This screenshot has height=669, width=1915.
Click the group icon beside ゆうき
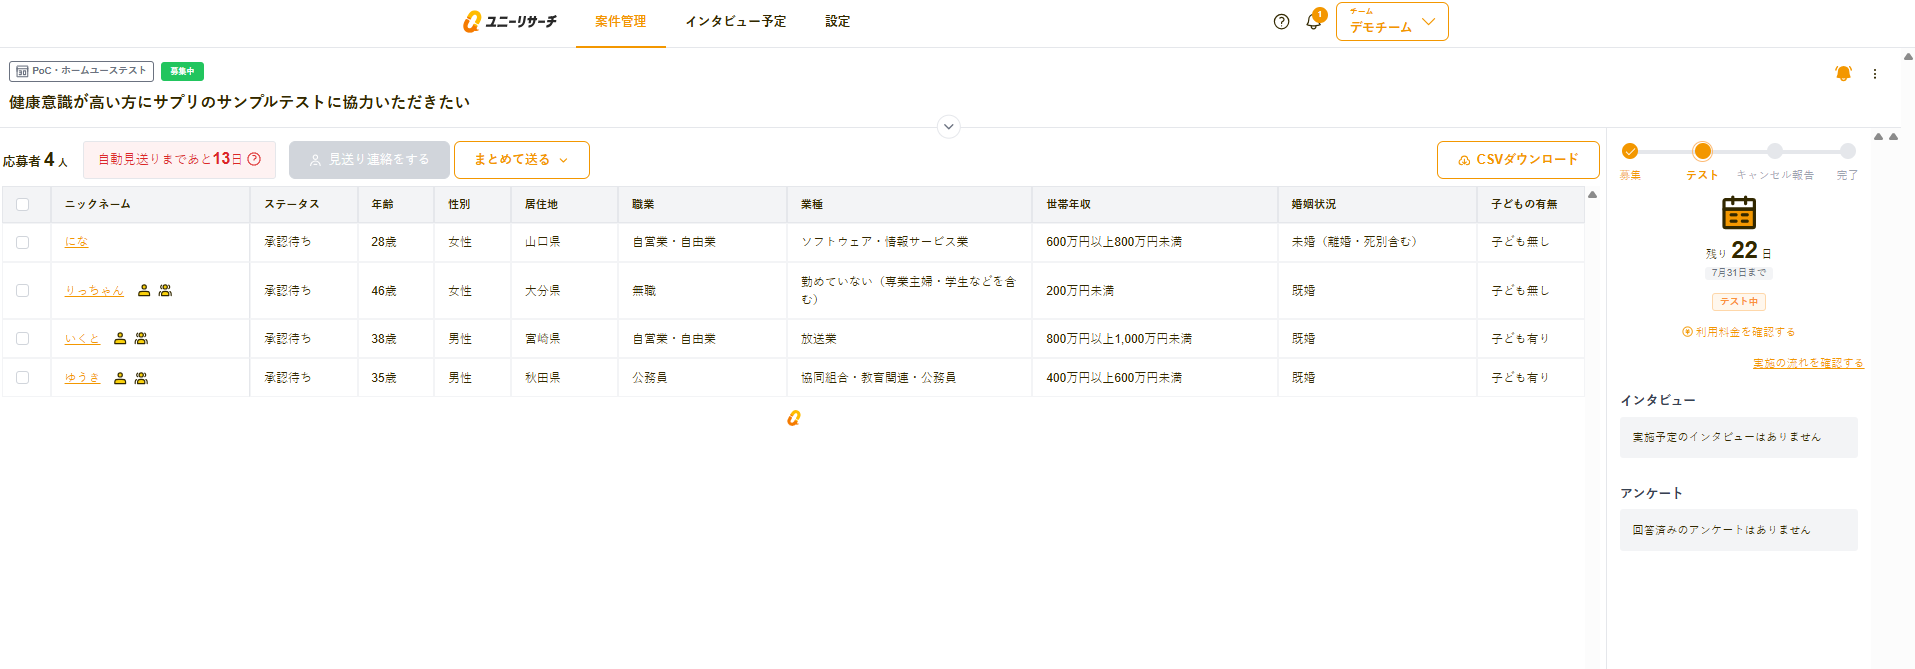(x=141, y=378)
